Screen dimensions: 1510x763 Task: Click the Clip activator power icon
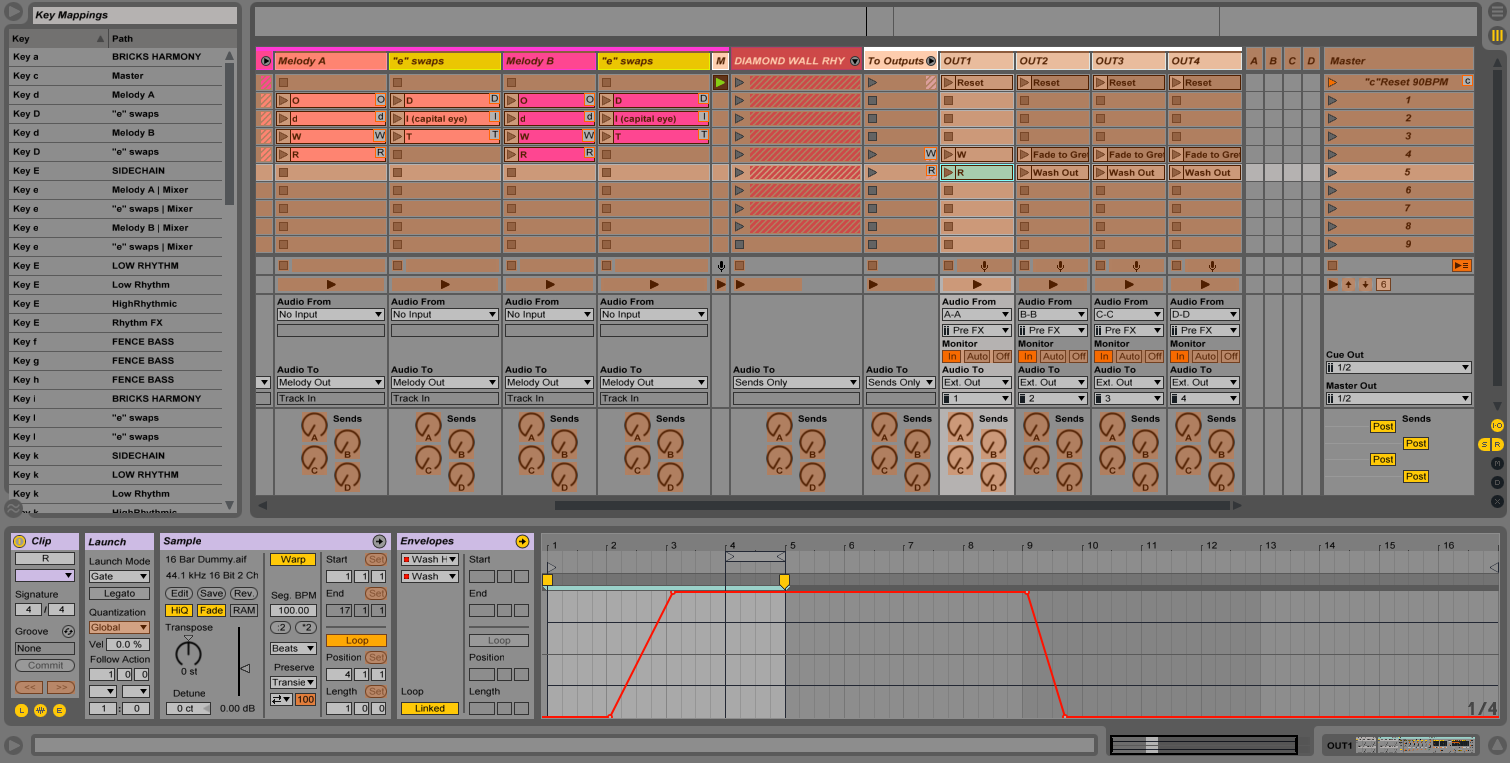pyautogui.click(x=19, y=541)
